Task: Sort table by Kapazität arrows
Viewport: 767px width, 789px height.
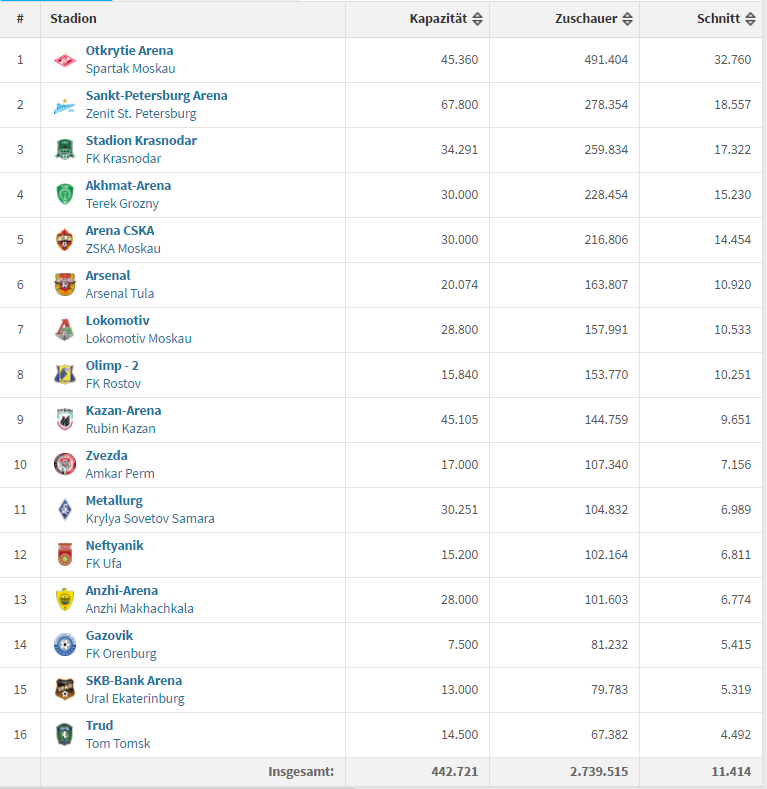Action: [x=478, y=19]
